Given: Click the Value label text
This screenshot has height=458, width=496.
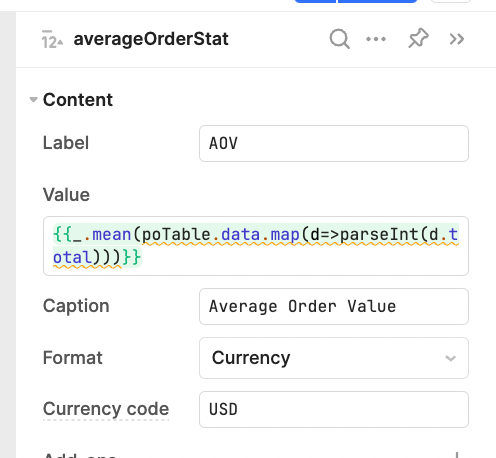Looking at the screenshot, I should [x=66, y=195].
